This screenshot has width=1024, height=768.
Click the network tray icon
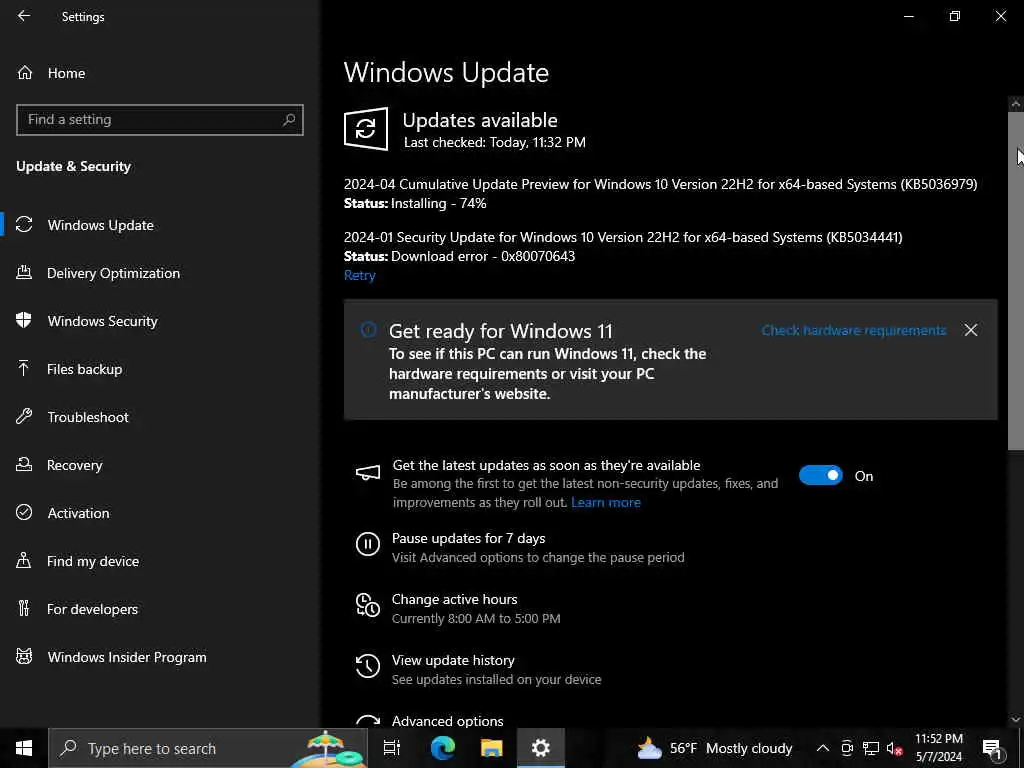(x=871, y=748)
